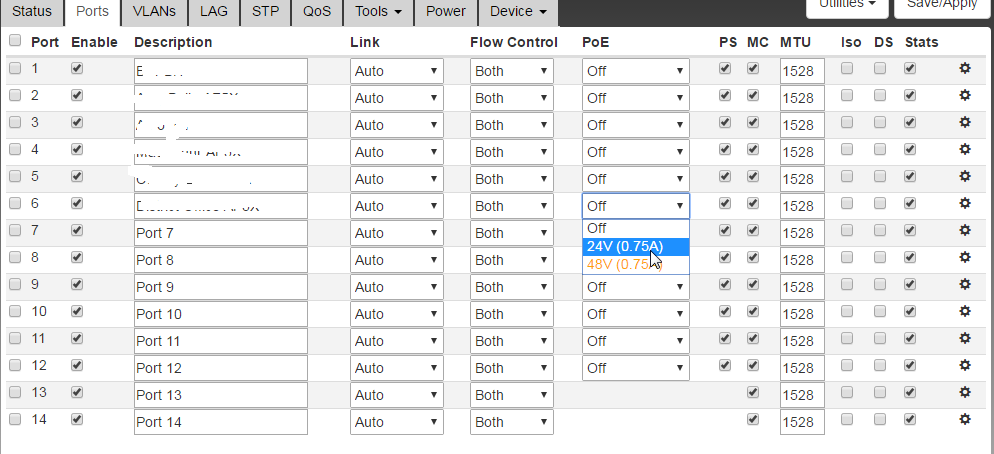
Task: Click the gear icon for port 11
Action: click(965, 339)
